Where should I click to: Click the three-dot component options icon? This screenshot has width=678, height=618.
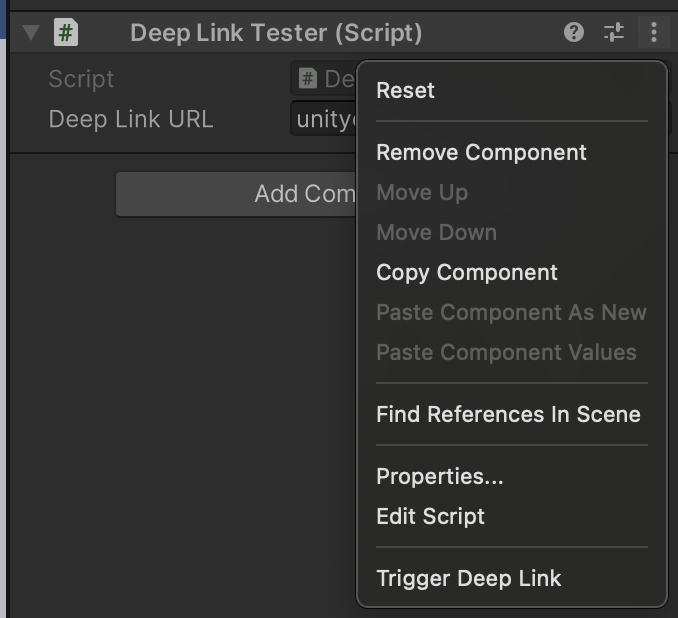click(x=653, y=33)
